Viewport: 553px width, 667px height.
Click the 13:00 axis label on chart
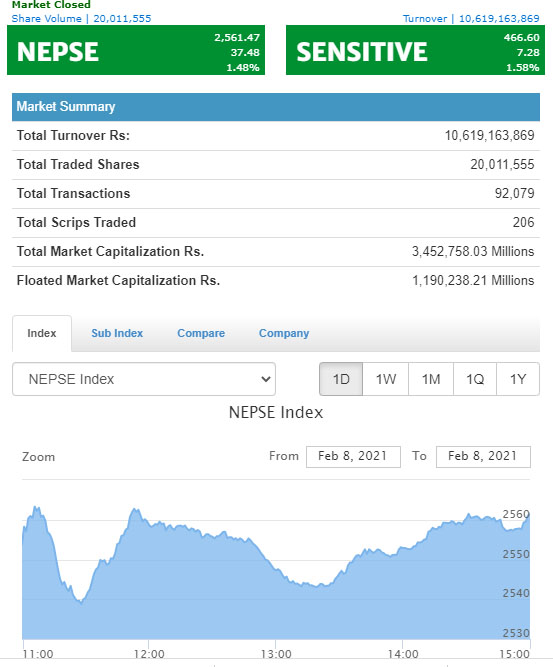276,654
